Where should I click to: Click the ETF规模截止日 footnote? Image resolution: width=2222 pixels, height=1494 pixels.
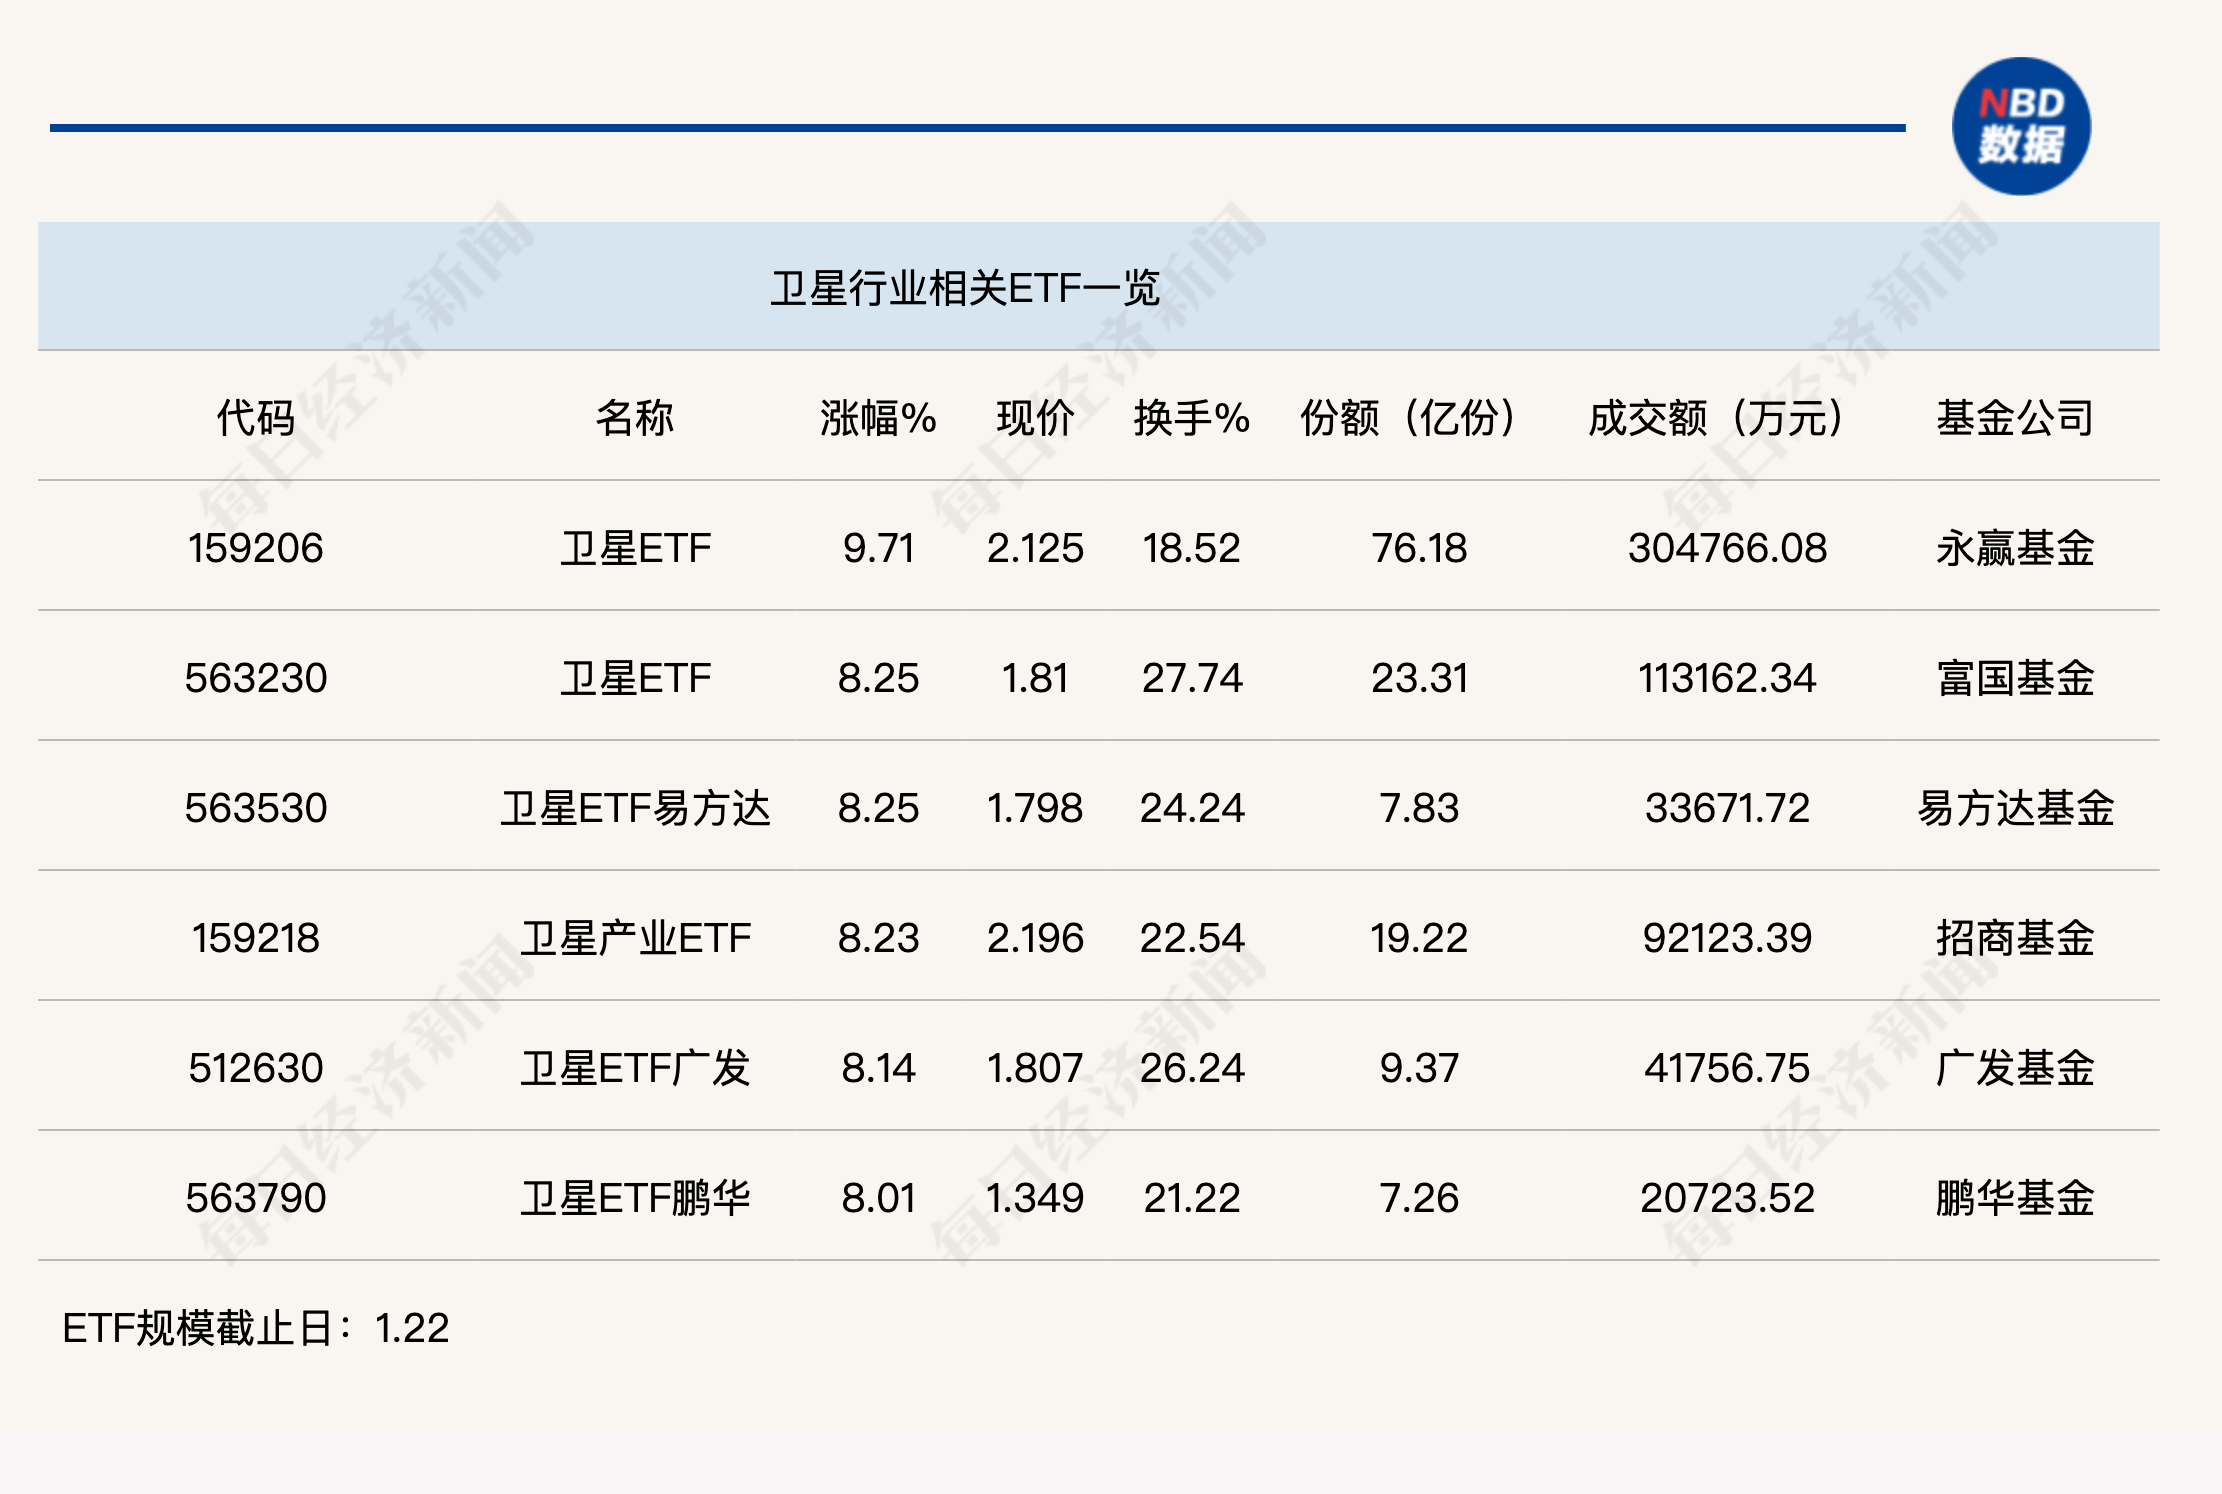point(256,1328)
